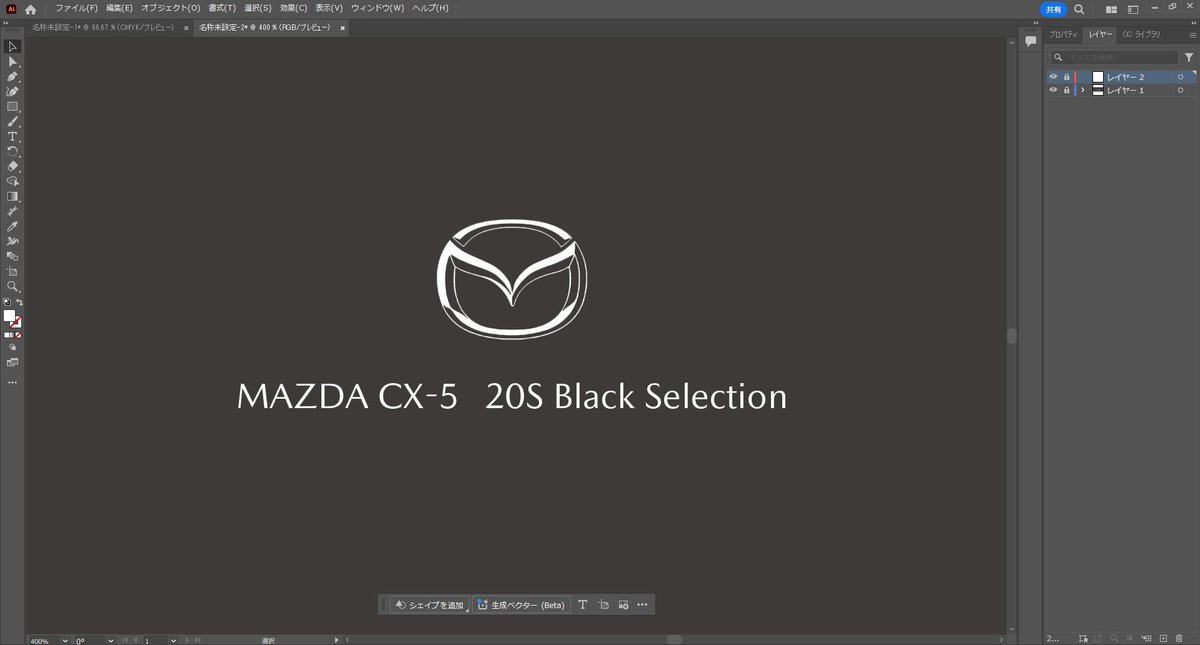Hide レイヤー 2 with eye icon
1200x645 pixels.
coord(1053,77)
